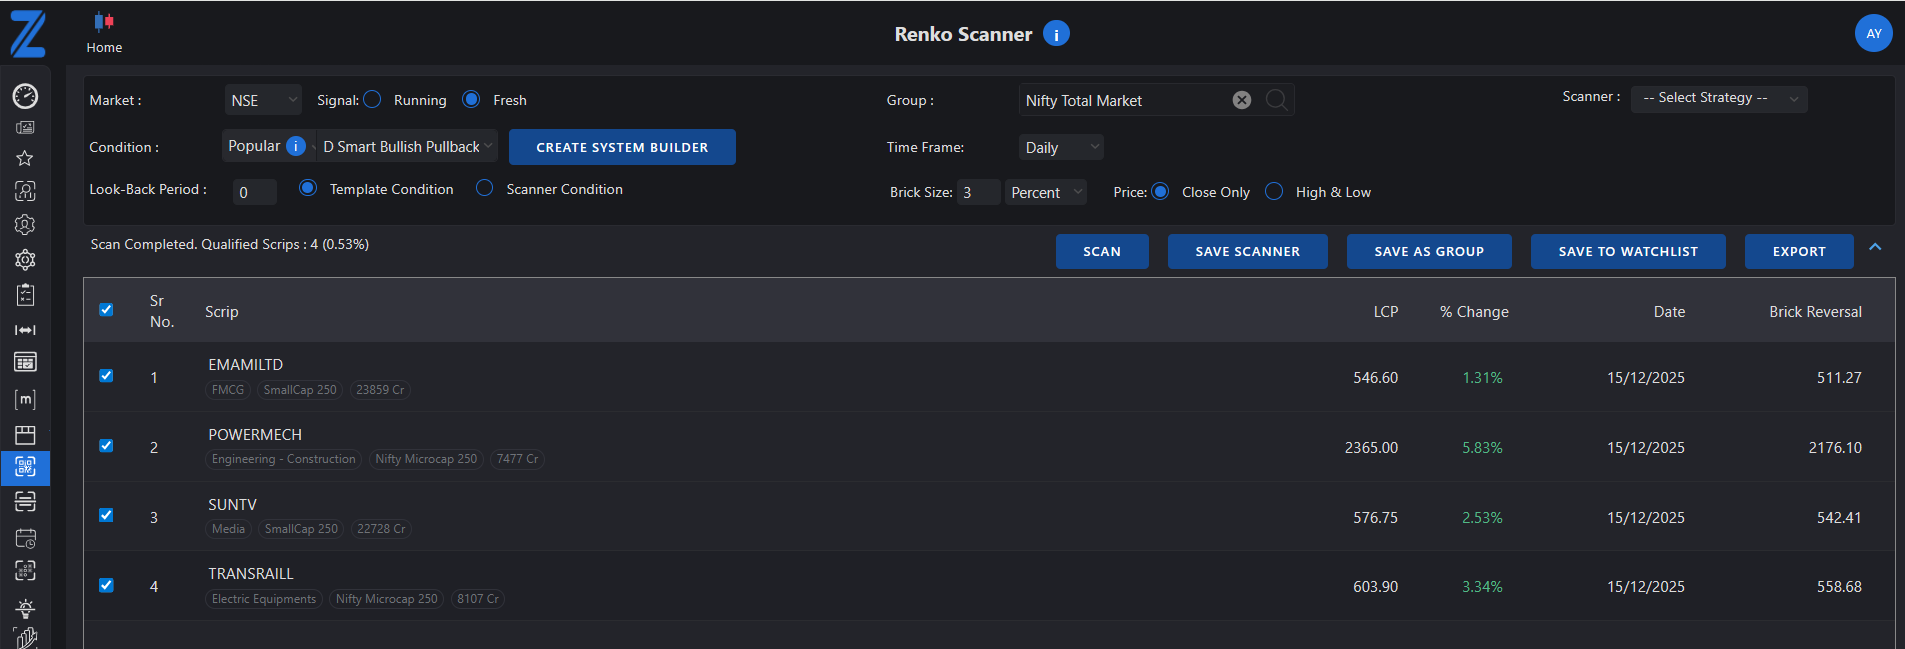Click the SCAN button
This screenshot has width=1905, height=649.
[1101, 251]
